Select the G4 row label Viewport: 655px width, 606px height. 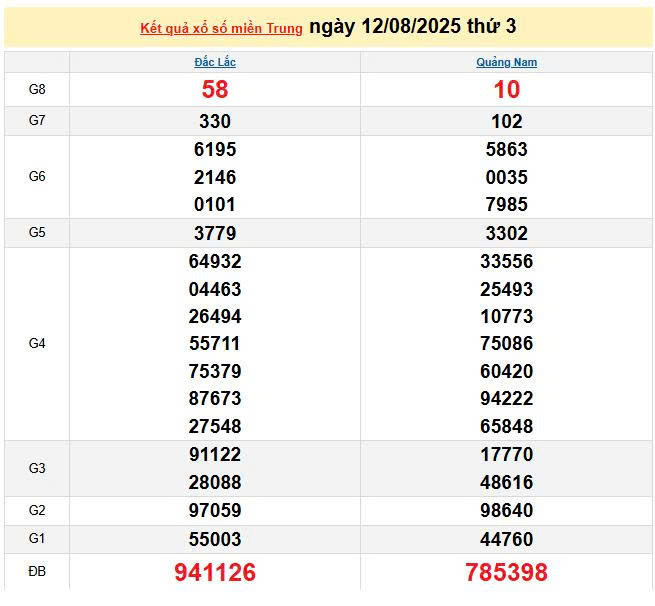[37, 343]
